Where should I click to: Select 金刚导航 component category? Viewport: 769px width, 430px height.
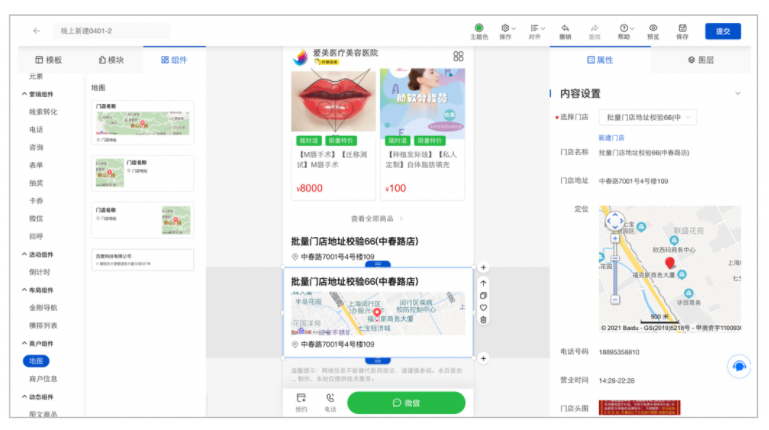pos(43,307)
